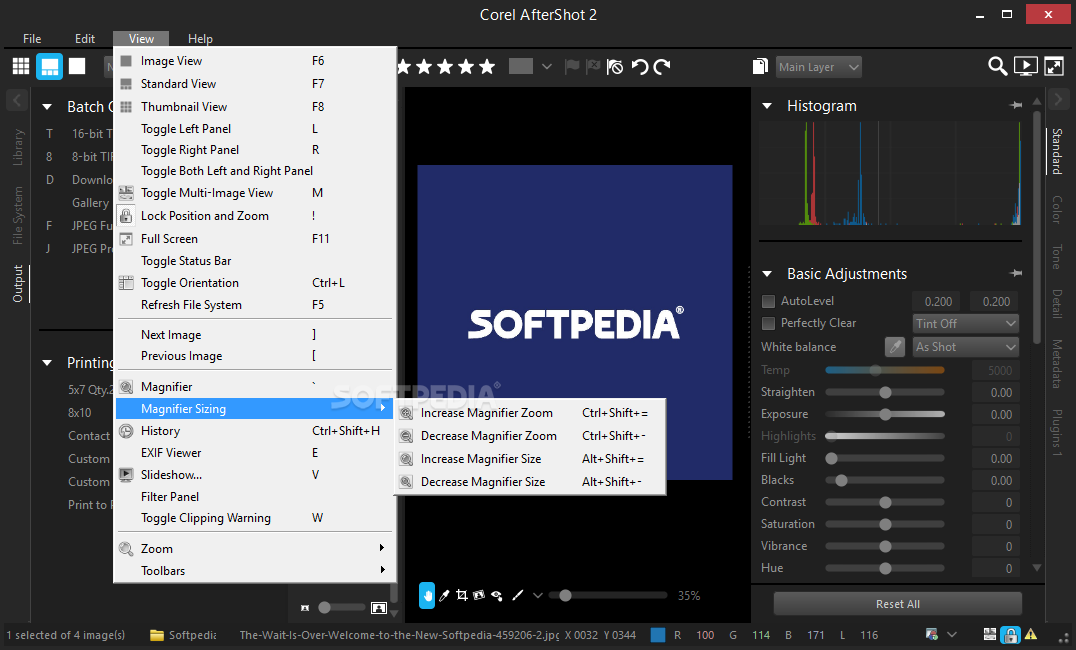Open the search magnifying glass
The height and width of the screenshot is (650, 1076).
pos(997,66)
